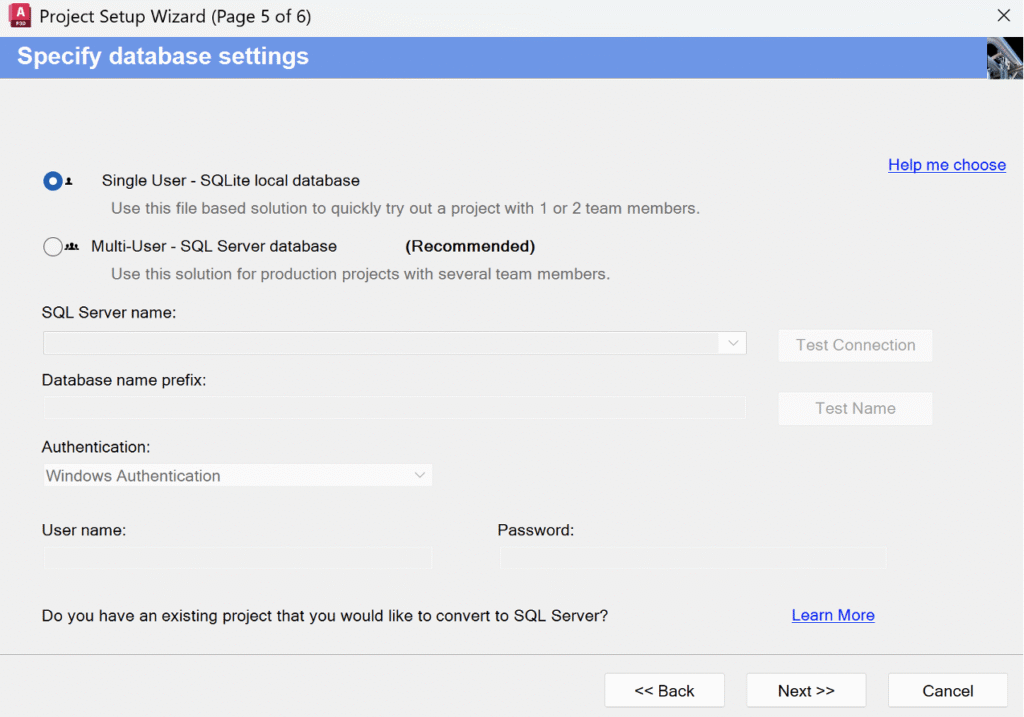Click the Test Name button
Viewport: 1024px width, 717px height.
click(855, 408)
